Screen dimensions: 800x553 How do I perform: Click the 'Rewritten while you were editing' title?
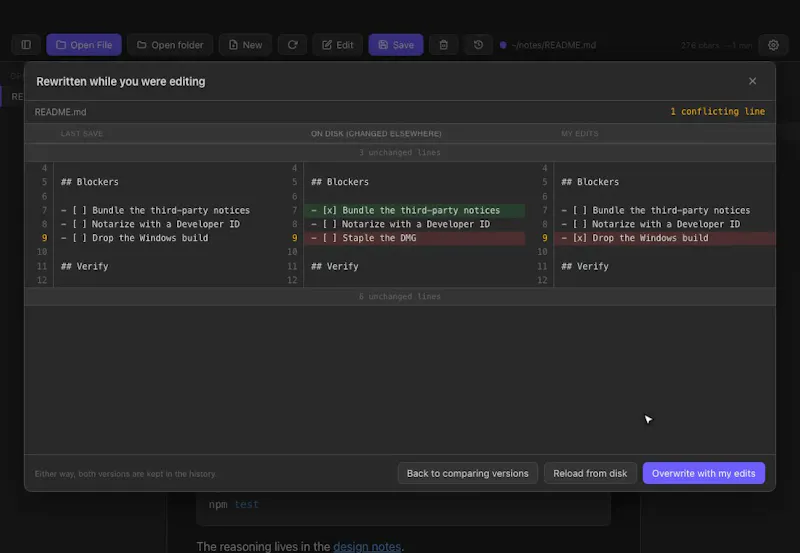pyautogui.click(x=120, y=82)
